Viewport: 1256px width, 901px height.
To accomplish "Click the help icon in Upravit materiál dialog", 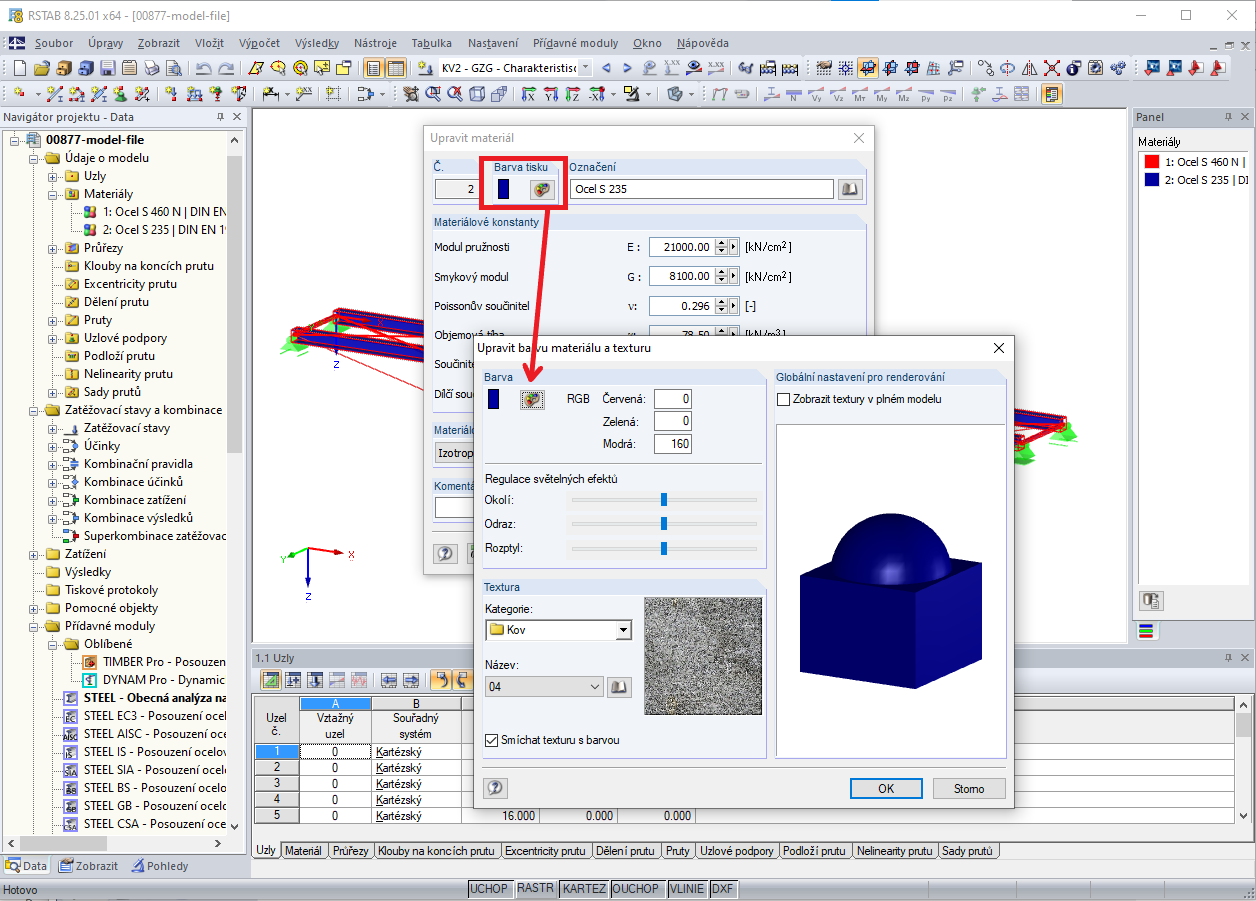I will (x=446, y=553).
